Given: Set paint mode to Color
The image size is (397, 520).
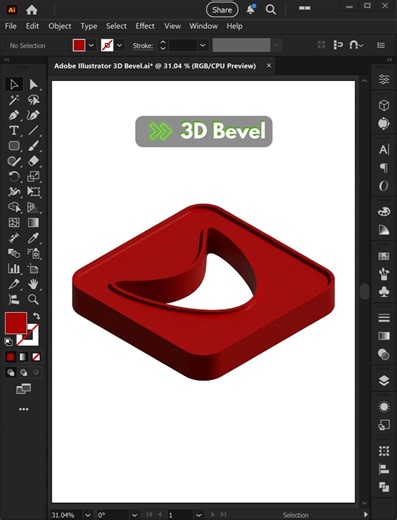Looking at the screenshot, I should point(11,357).
